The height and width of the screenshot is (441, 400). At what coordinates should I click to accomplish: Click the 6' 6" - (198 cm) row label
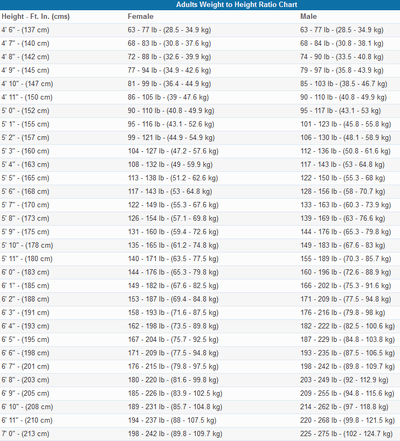pos(25,353)
